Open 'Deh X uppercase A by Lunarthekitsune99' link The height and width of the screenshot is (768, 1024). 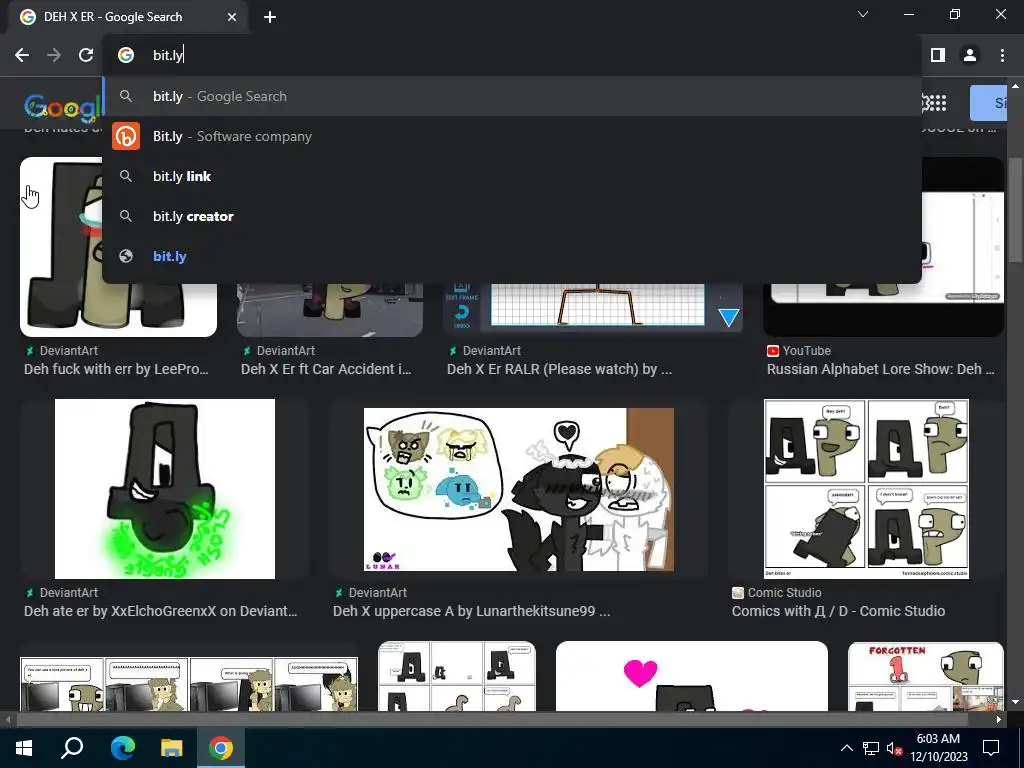coord(472,611)
